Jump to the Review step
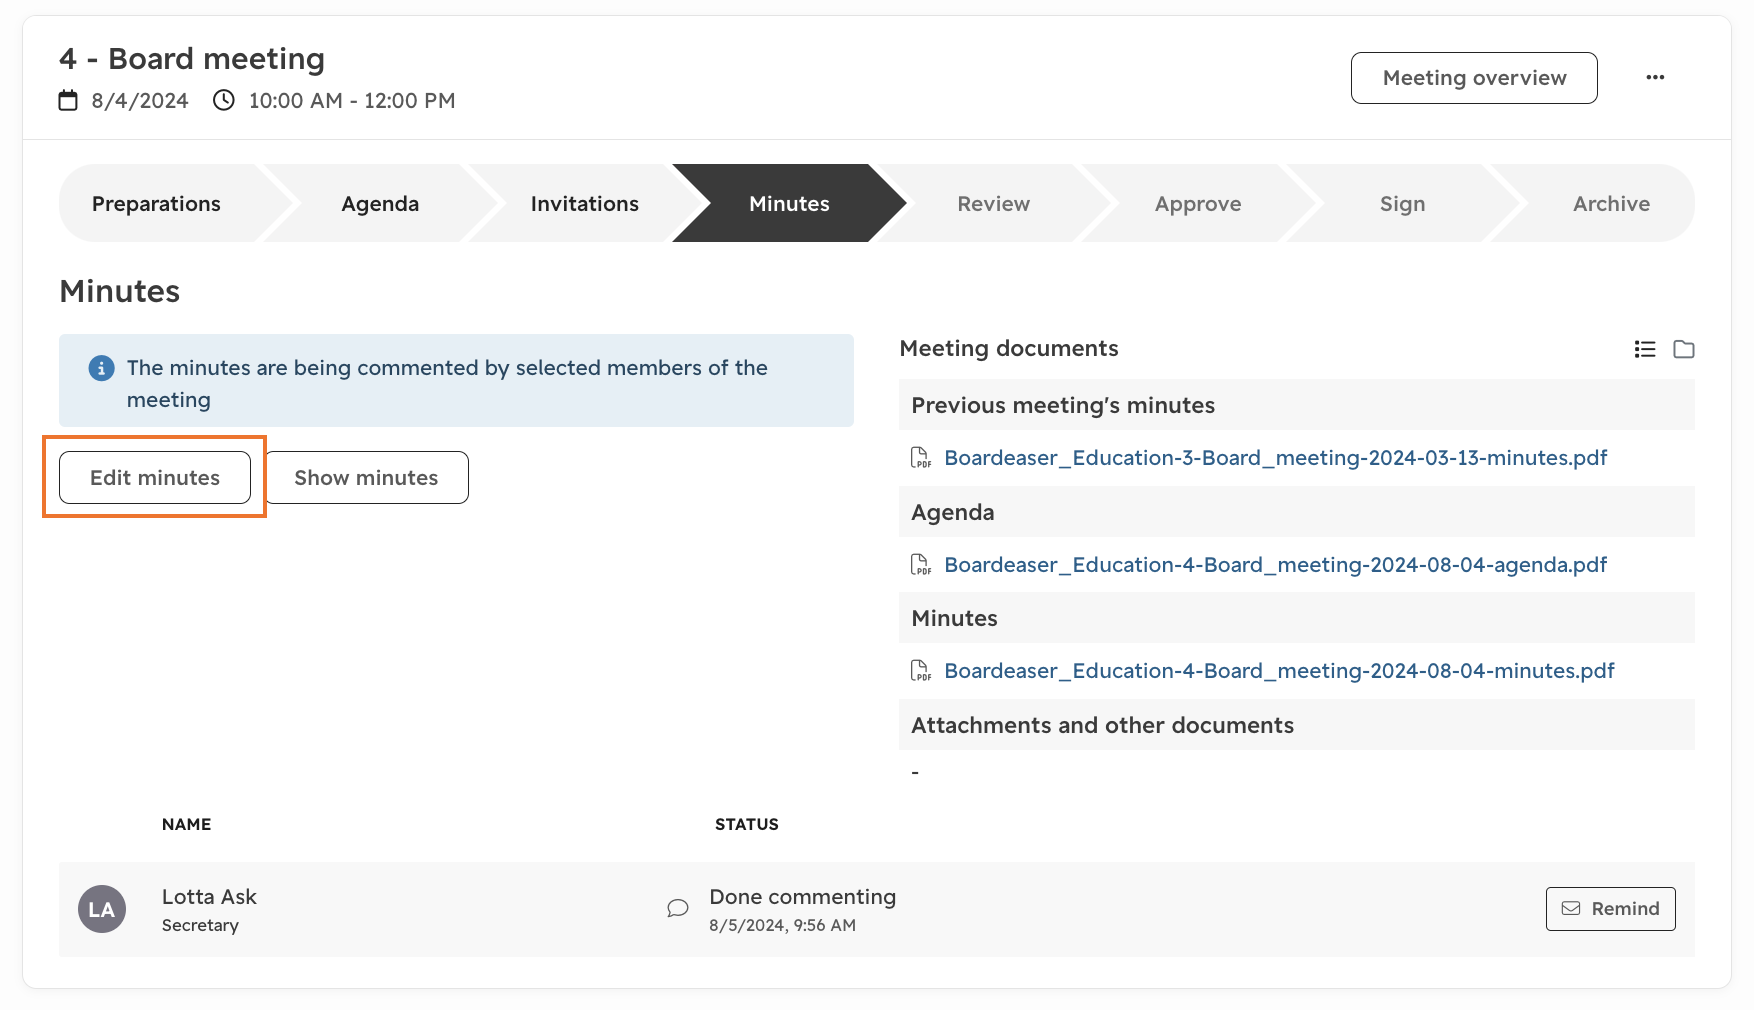The width and height of the screenshot is (1754, 1010). 993,203
